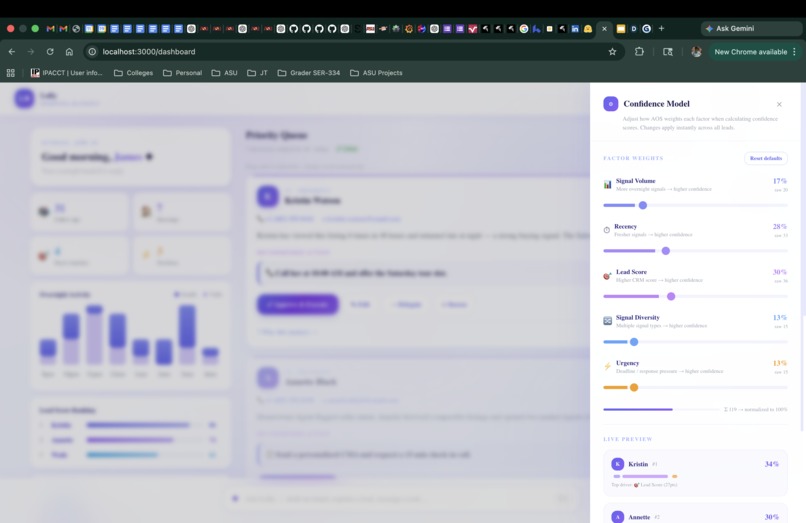Open the Extensions puzzle icon
This screenshot has width=806, height=523.
[639, 52]
